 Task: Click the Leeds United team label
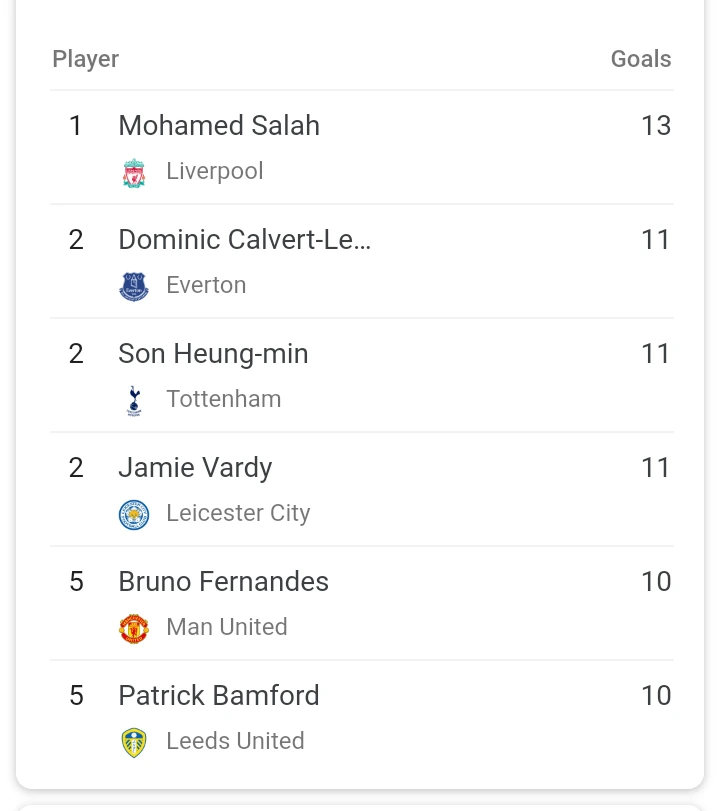click(235, 741)
